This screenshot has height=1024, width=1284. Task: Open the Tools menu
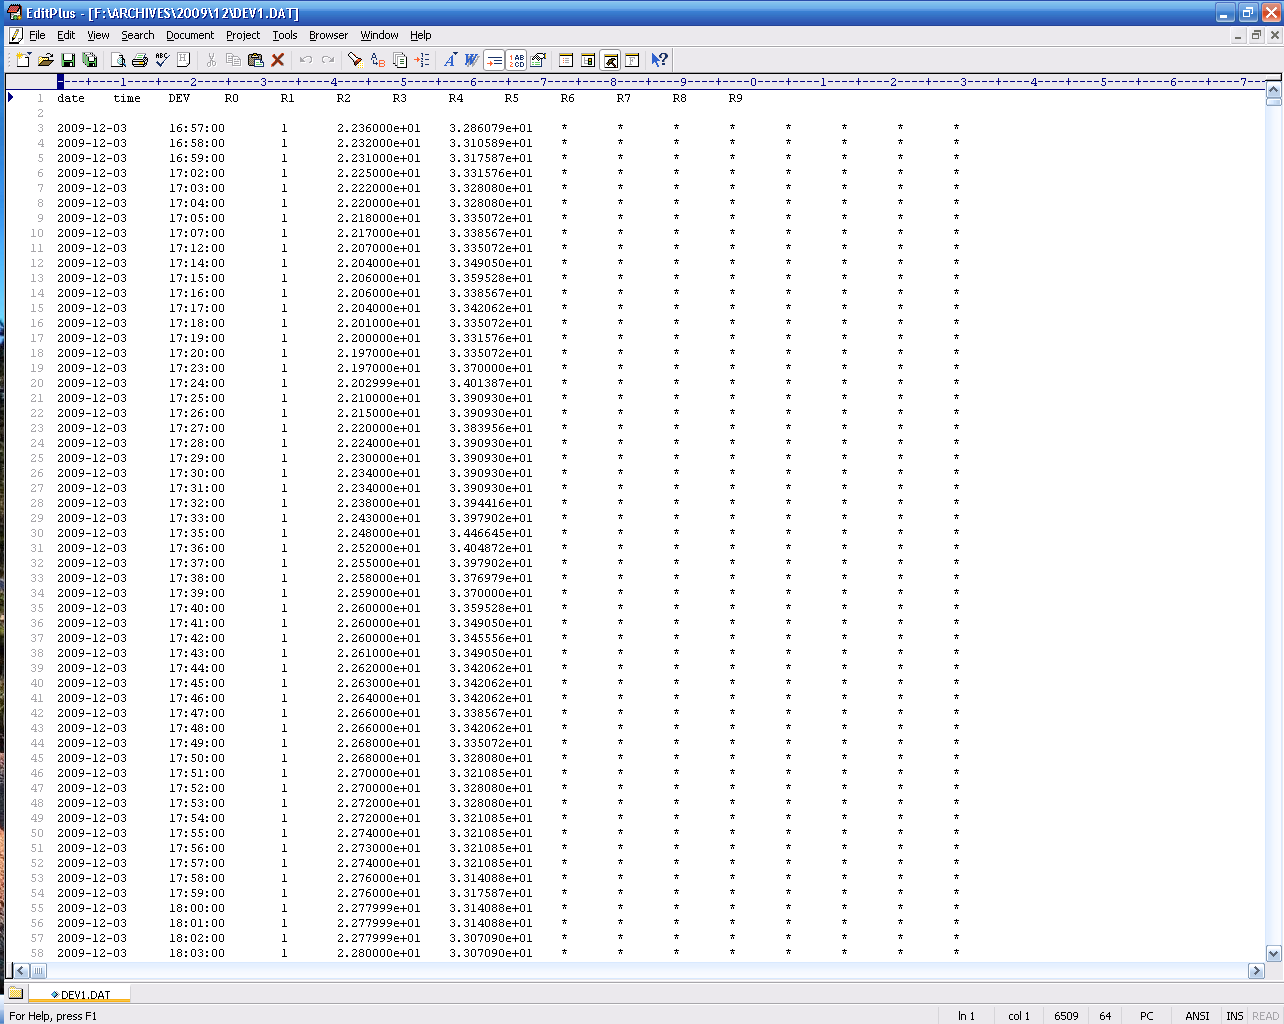(x=285, y=35)
